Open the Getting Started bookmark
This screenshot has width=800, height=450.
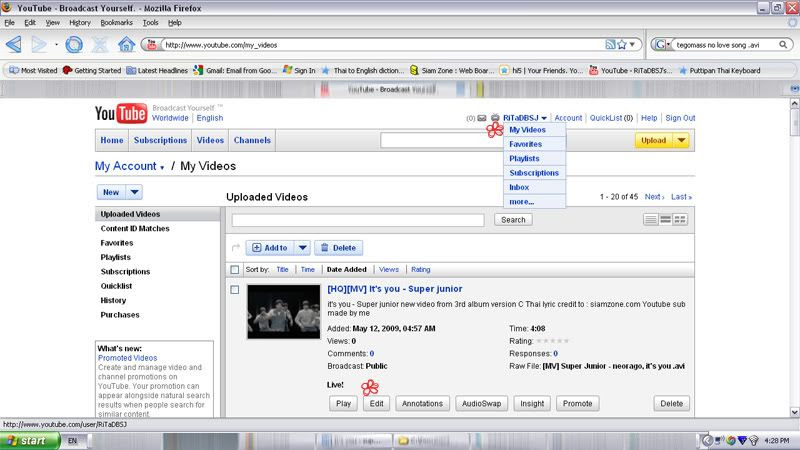(x=92, y=70)
